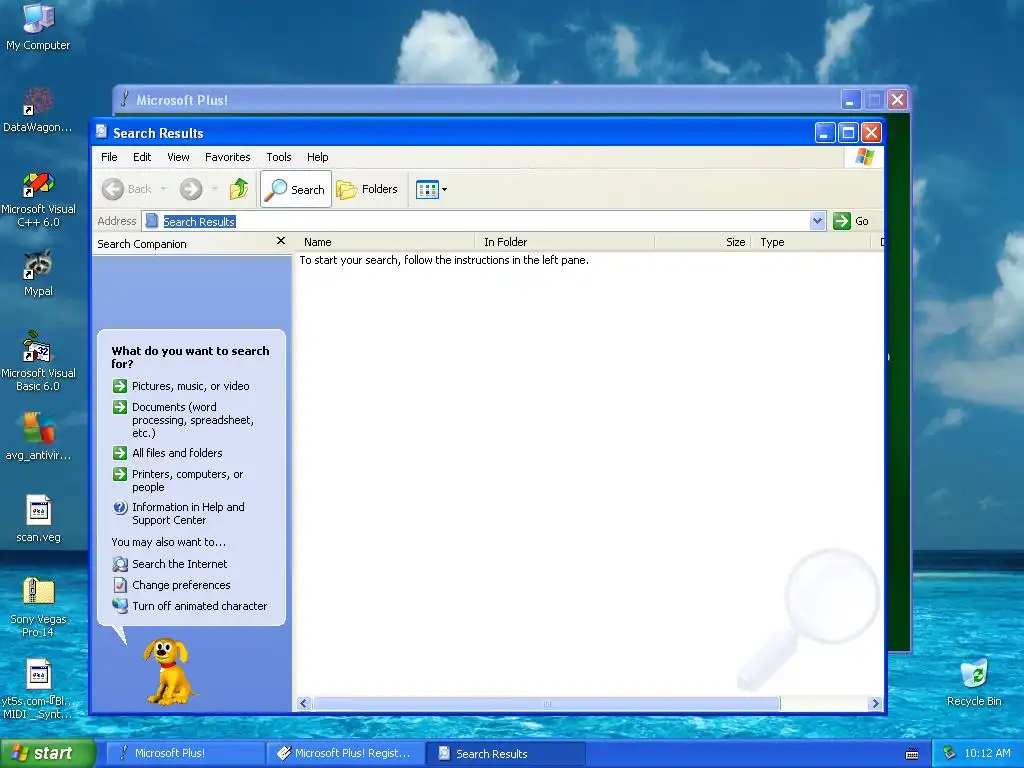Select the avg_antivir installer desktop icon

pyautogui.click(x=38, y=436)
